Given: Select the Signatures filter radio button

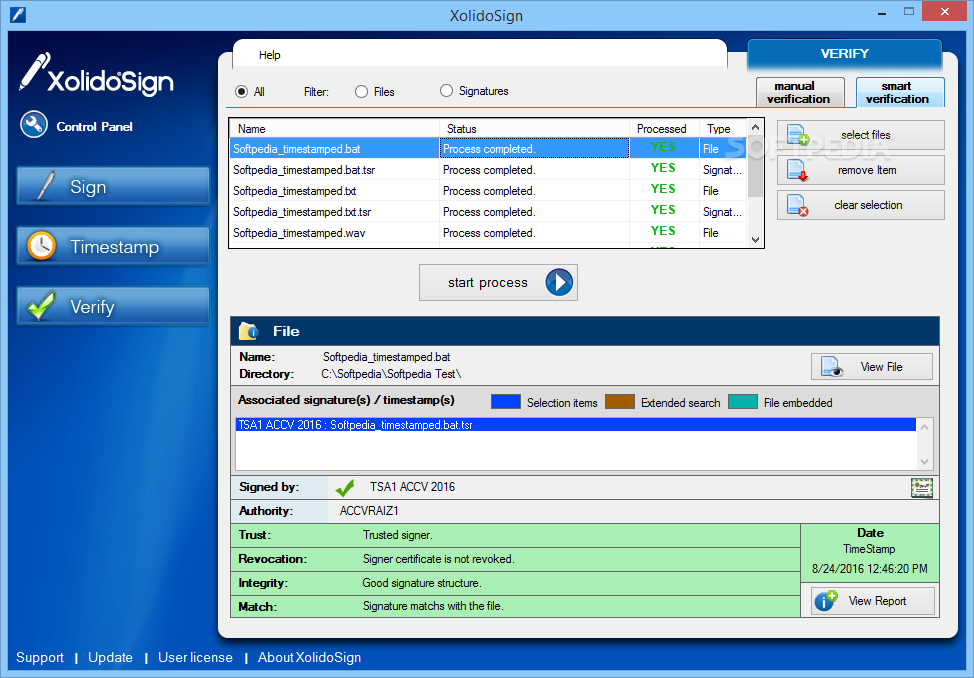Looking at the screenshot, I should [446, 91].
